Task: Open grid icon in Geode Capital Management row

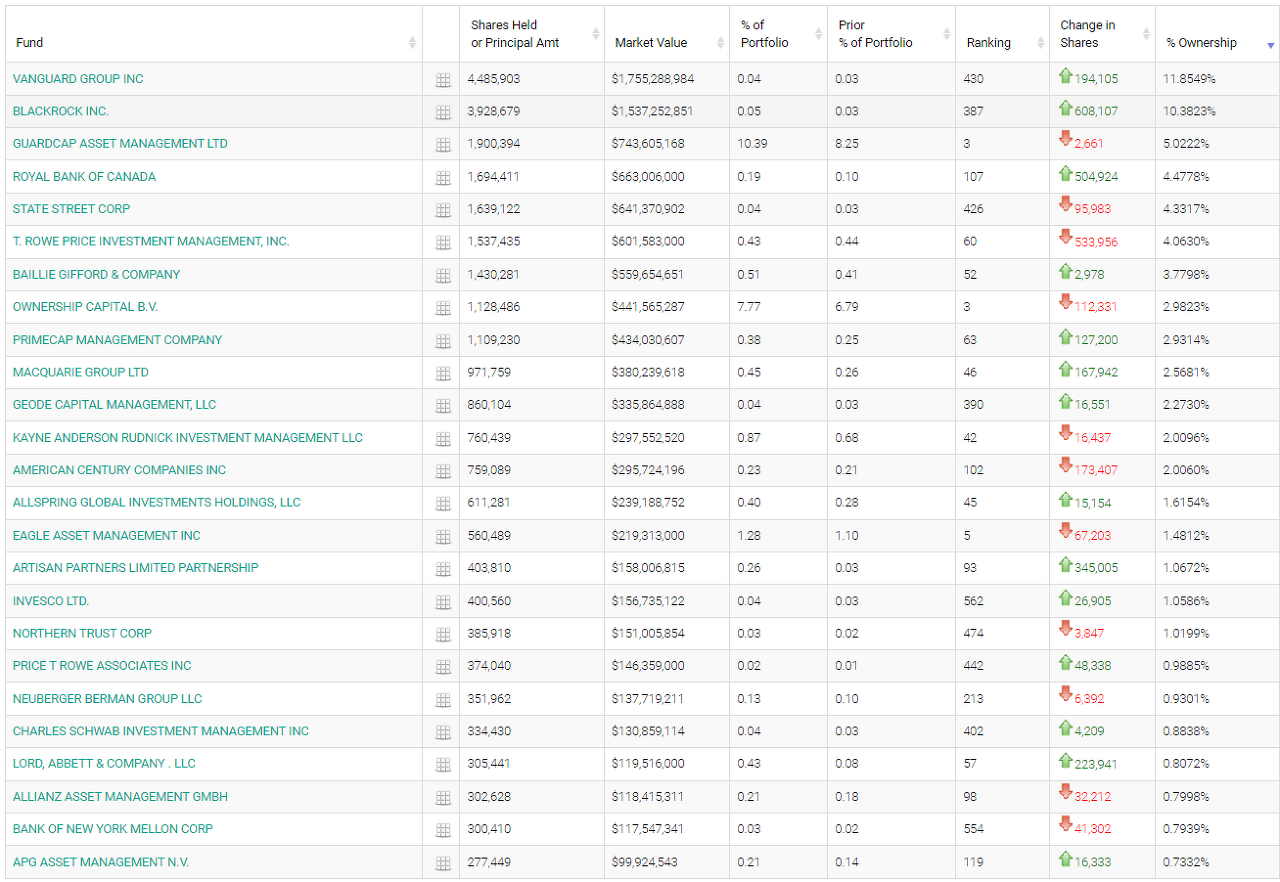Action: tap(443, 406)
